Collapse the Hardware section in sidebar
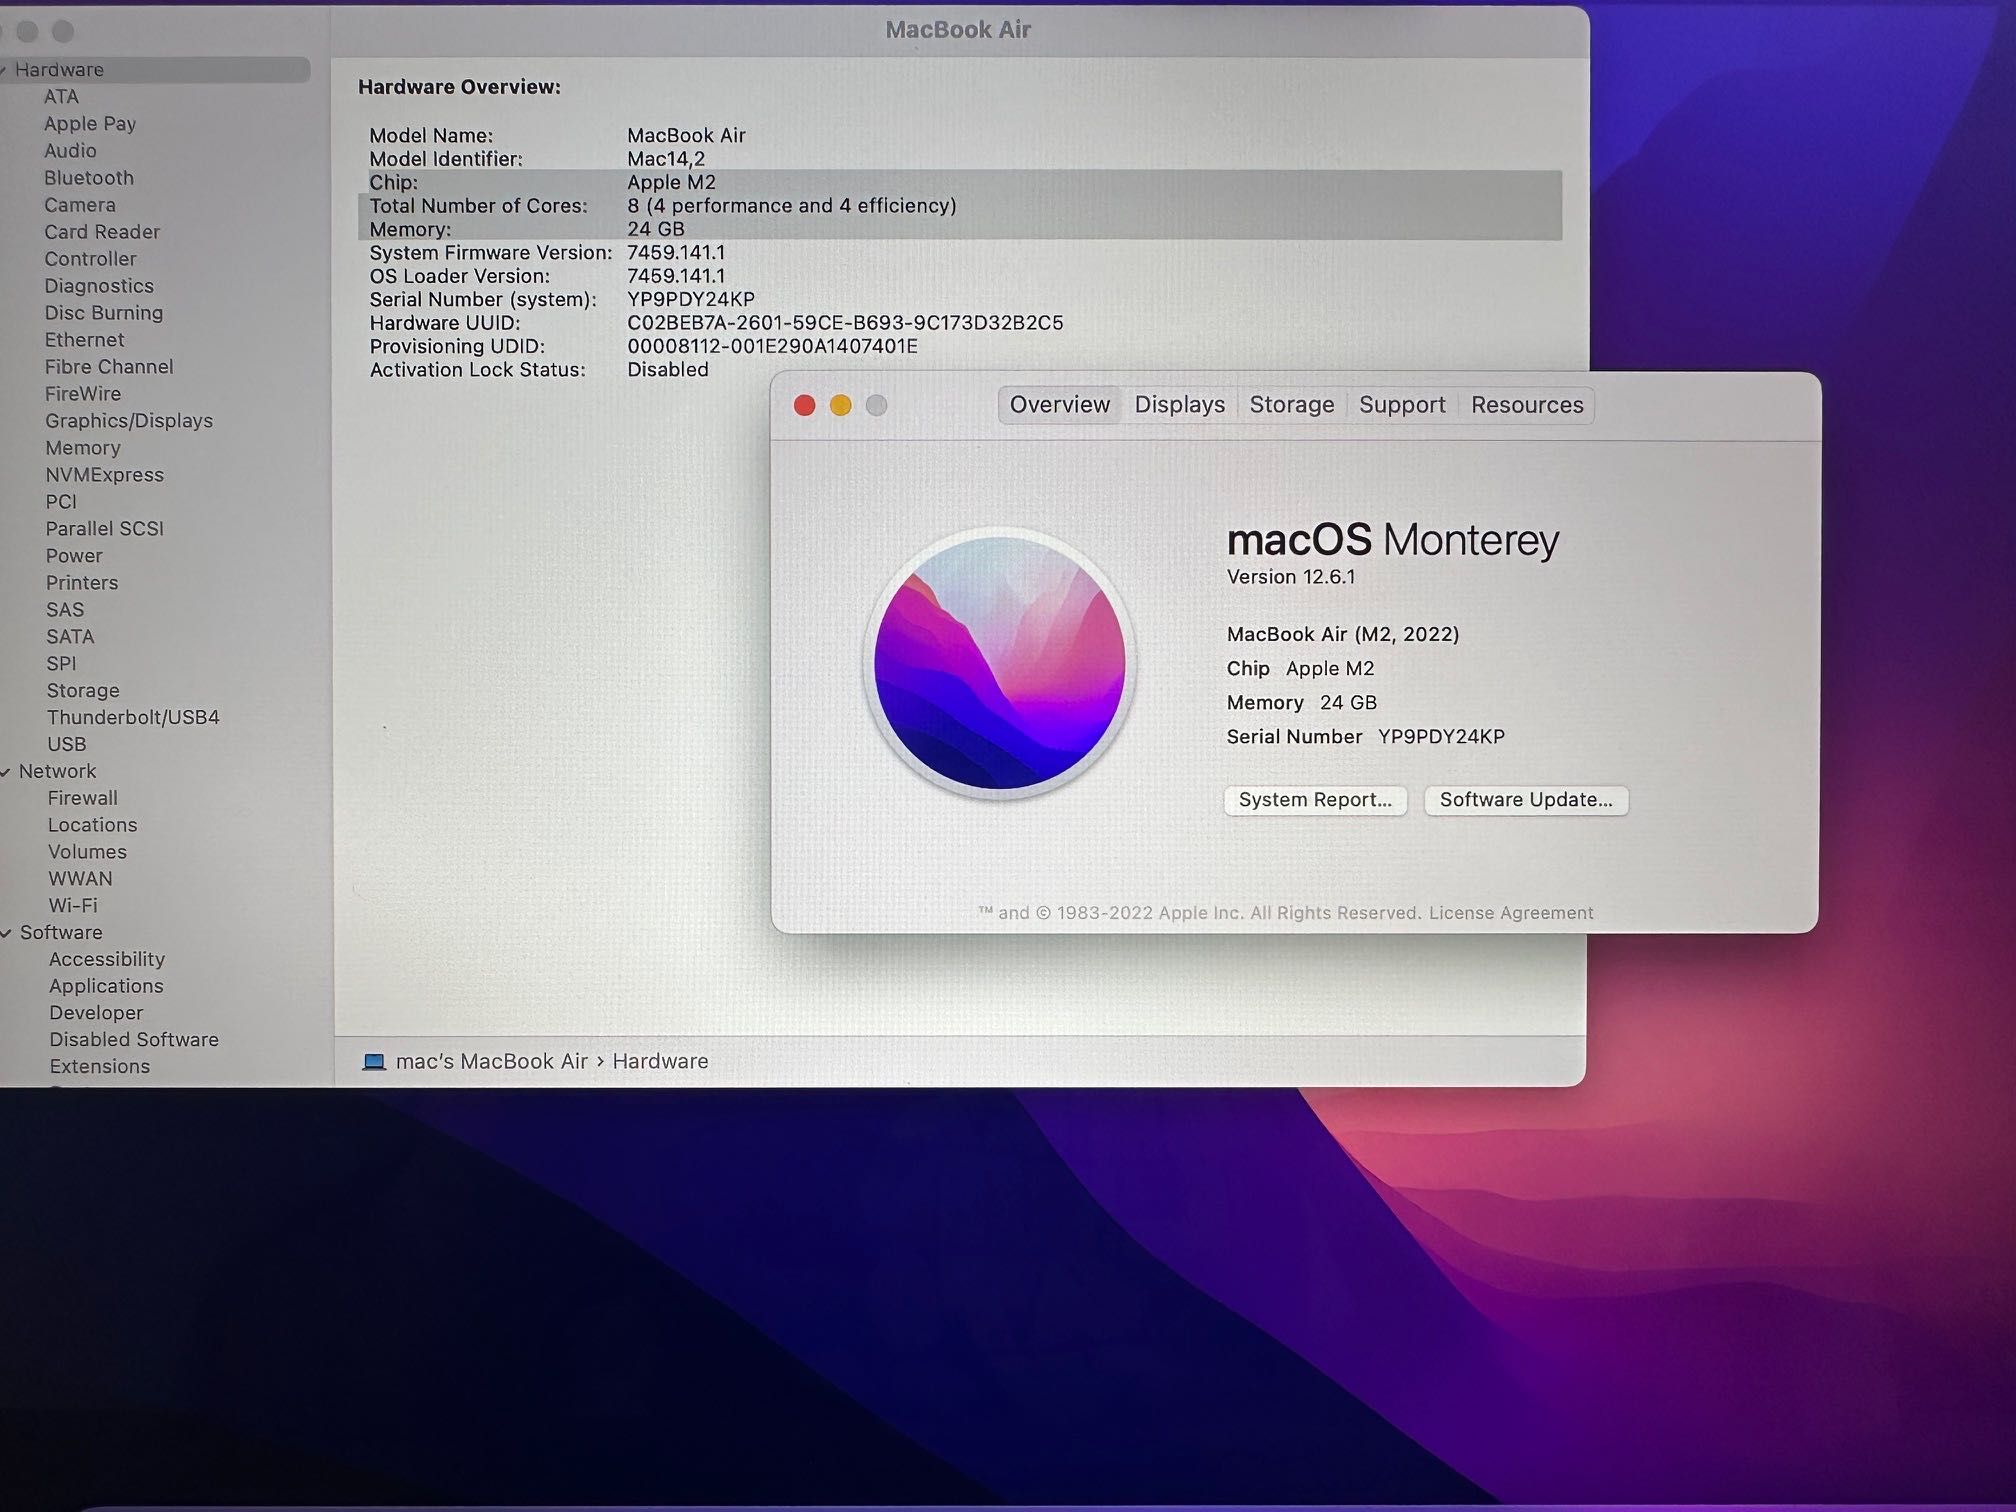 tap(4, 70)
